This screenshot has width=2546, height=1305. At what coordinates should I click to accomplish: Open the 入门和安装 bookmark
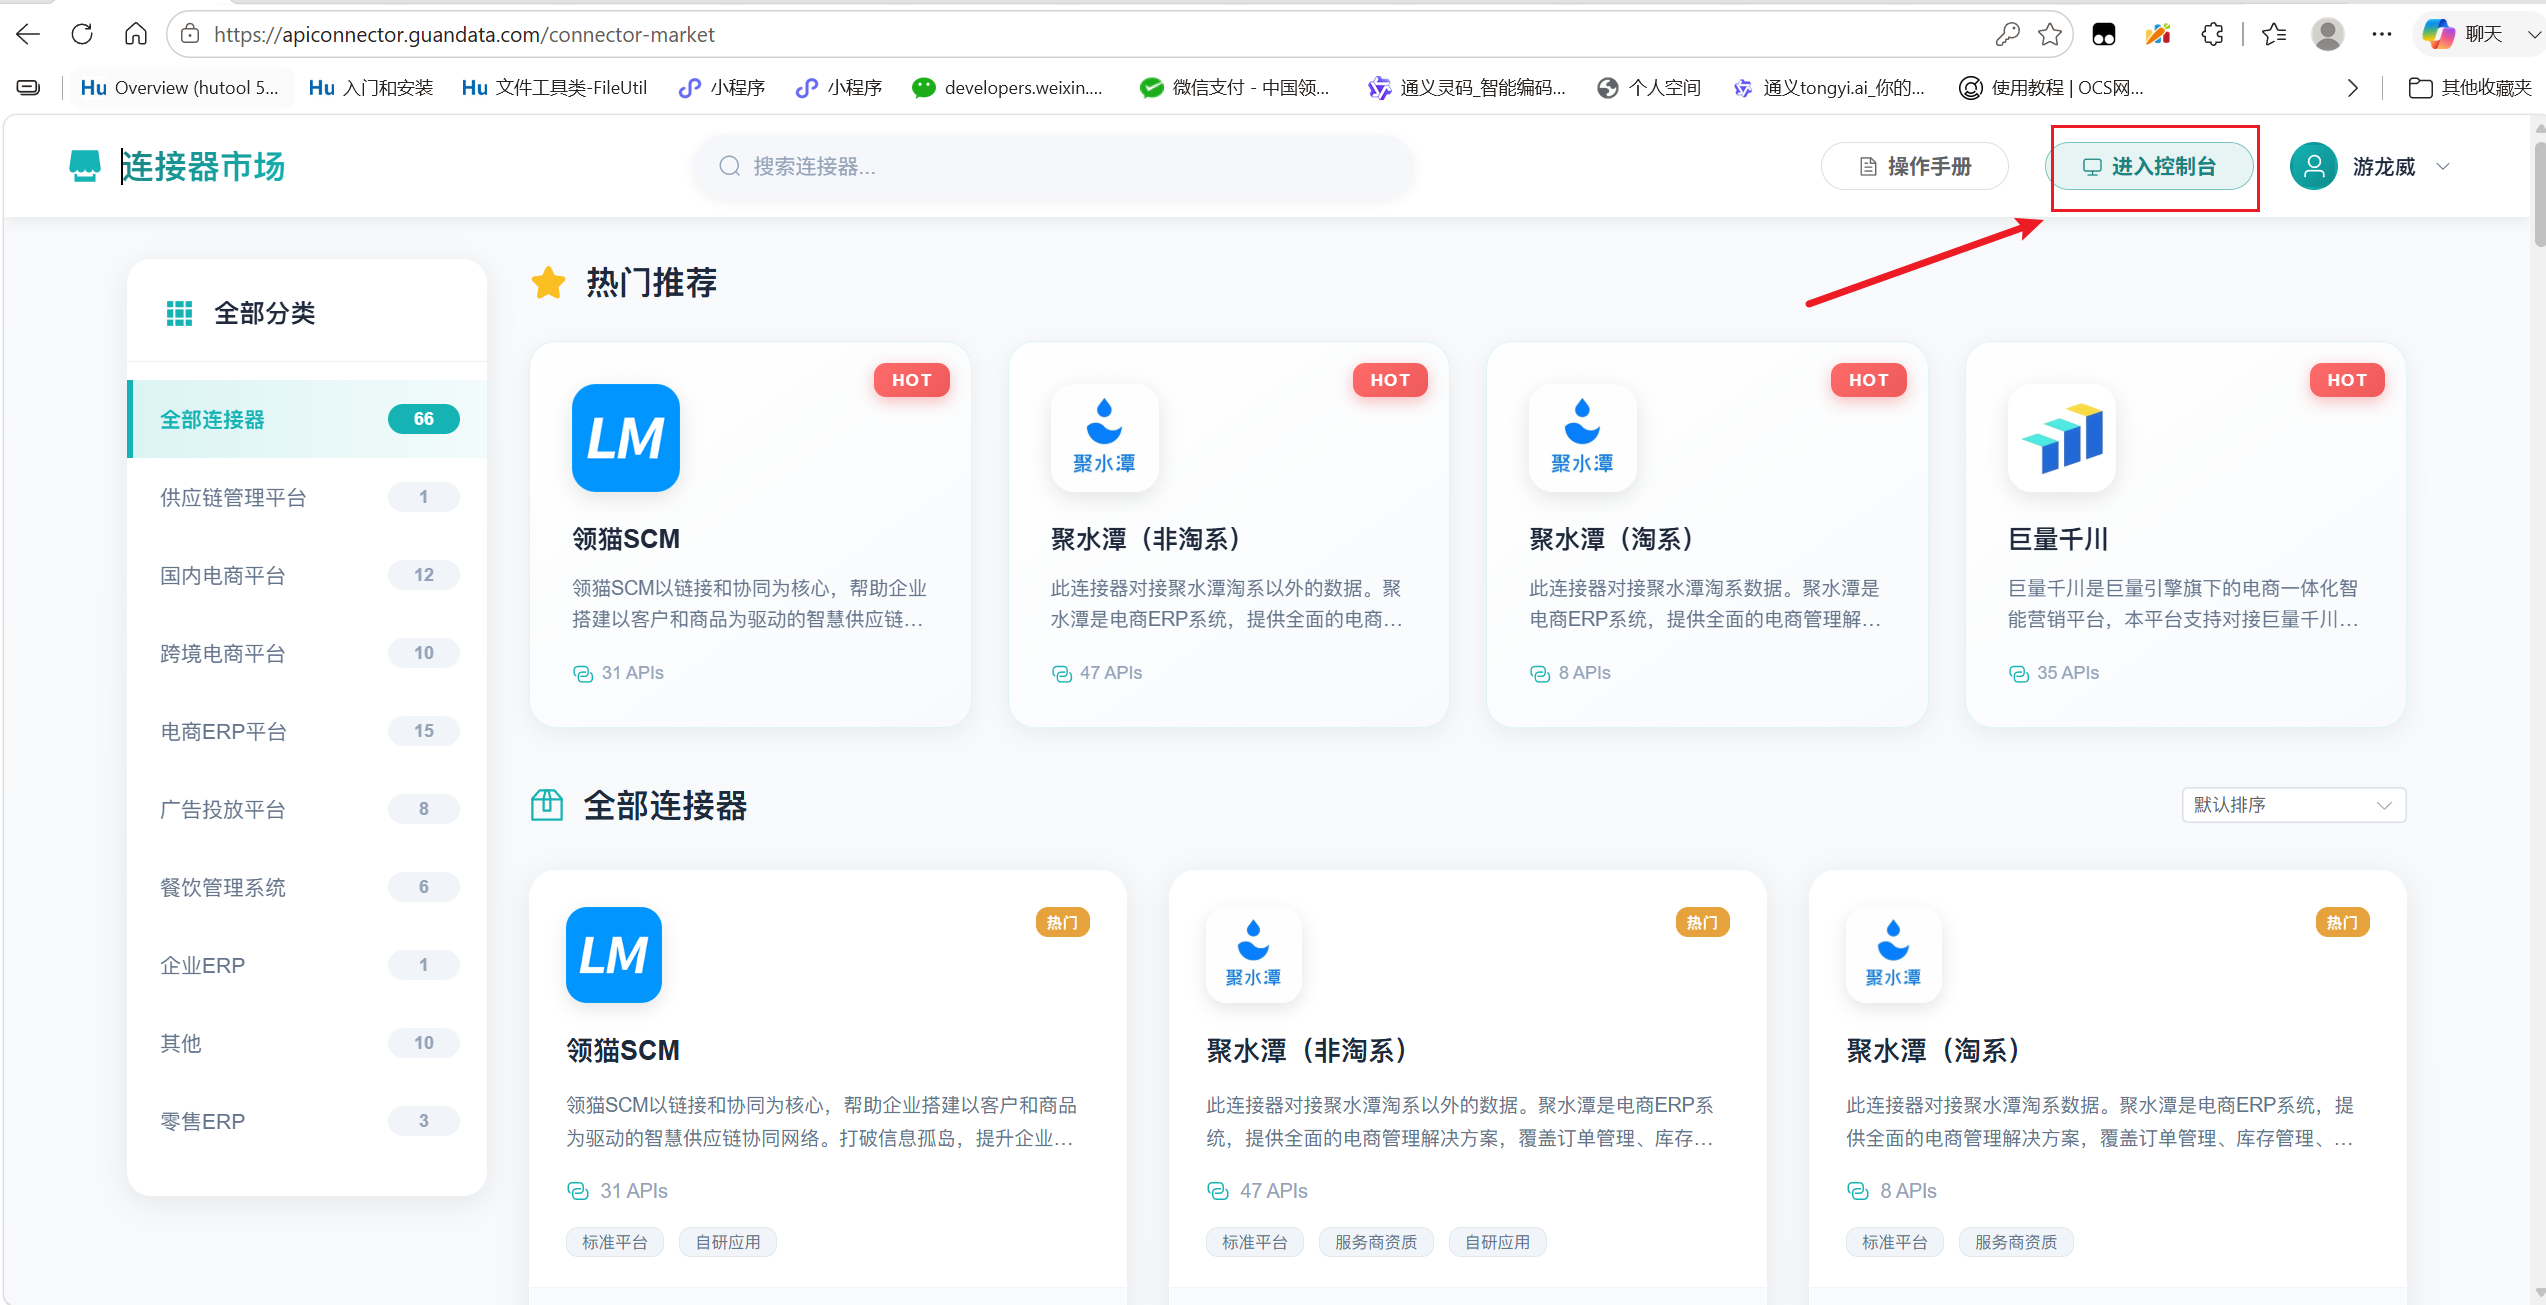click(x=371, y=88)
